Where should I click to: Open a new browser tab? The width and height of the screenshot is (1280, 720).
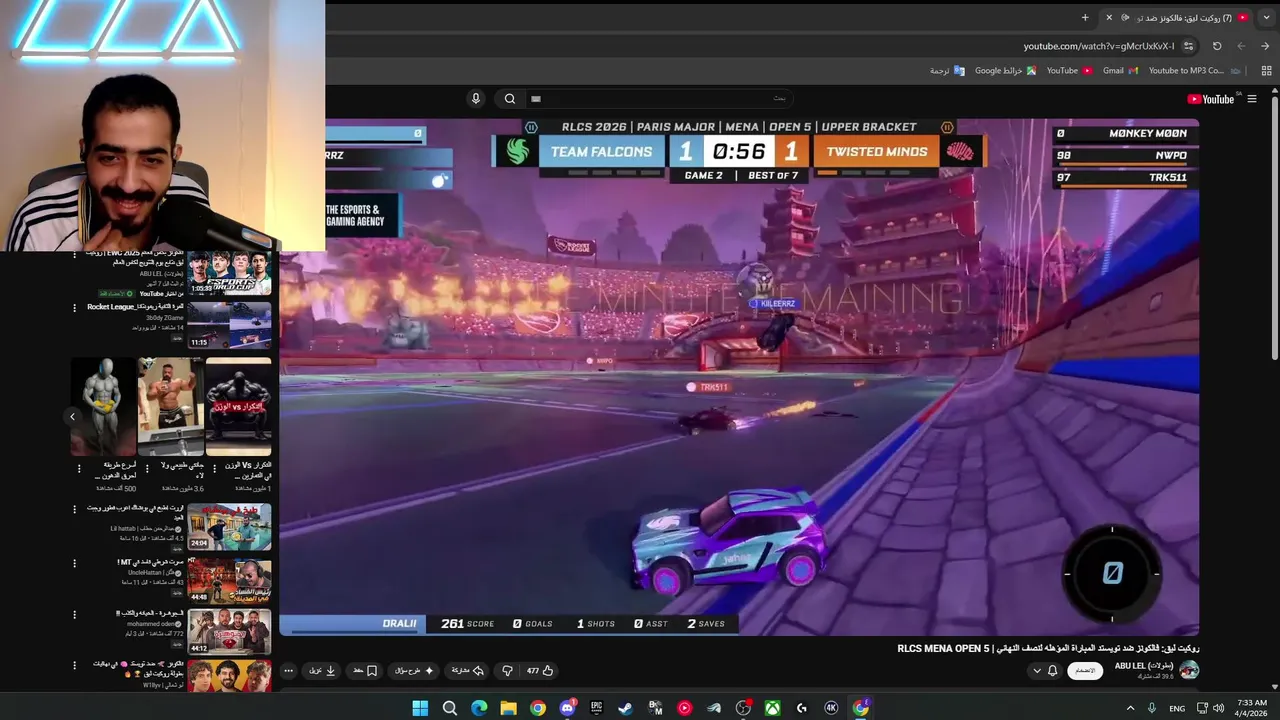pyautogui.click(x=1085, y=17)
